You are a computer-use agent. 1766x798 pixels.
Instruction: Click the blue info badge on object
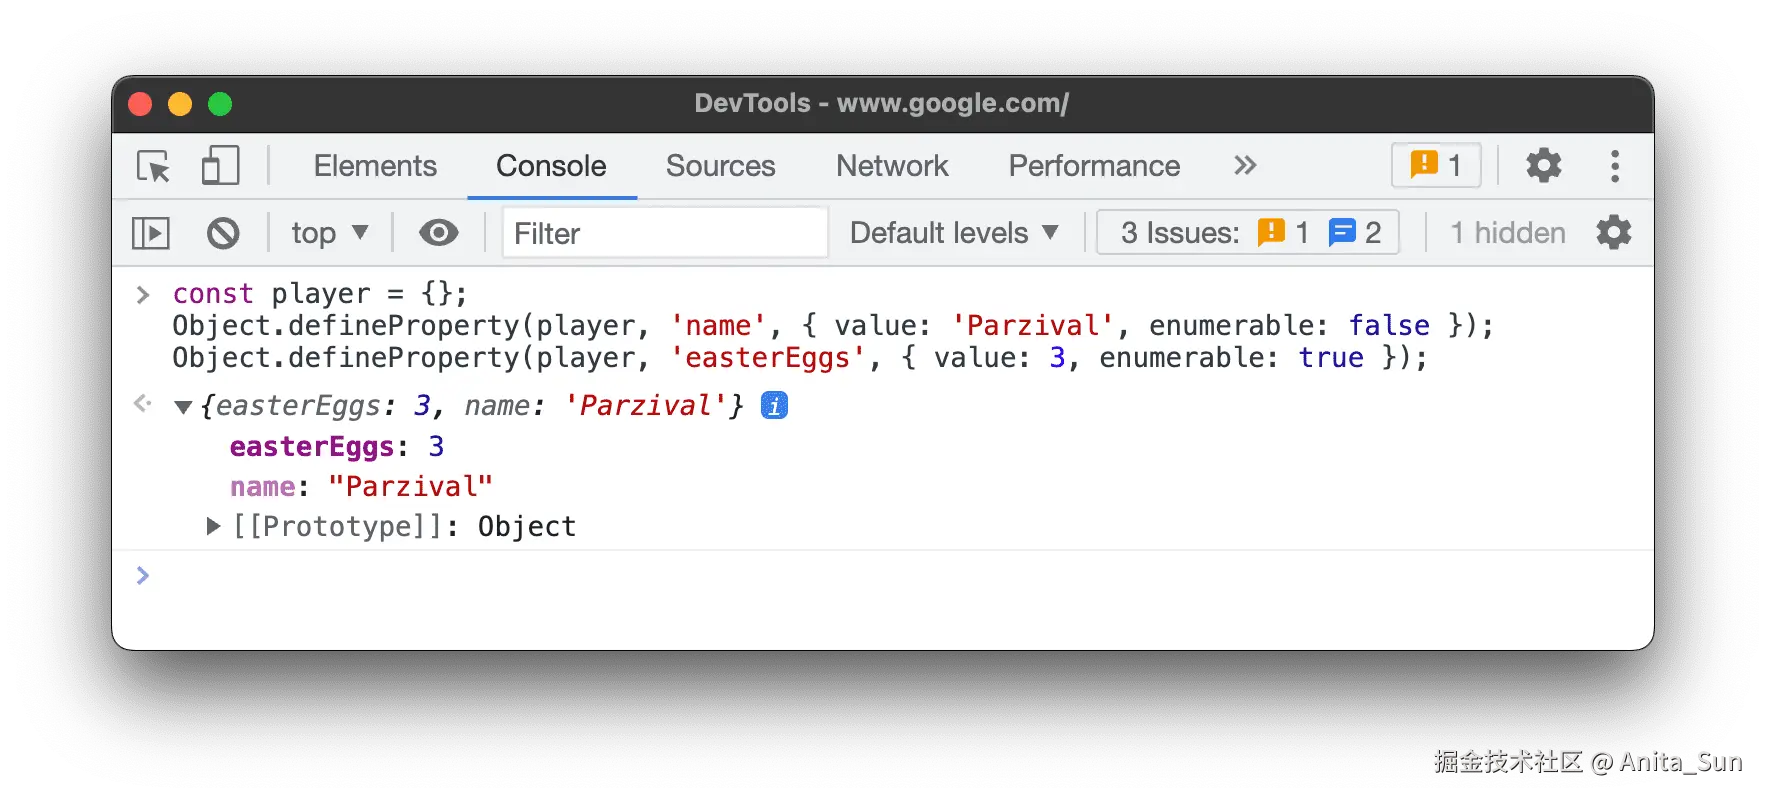click(x=774, y=406)
